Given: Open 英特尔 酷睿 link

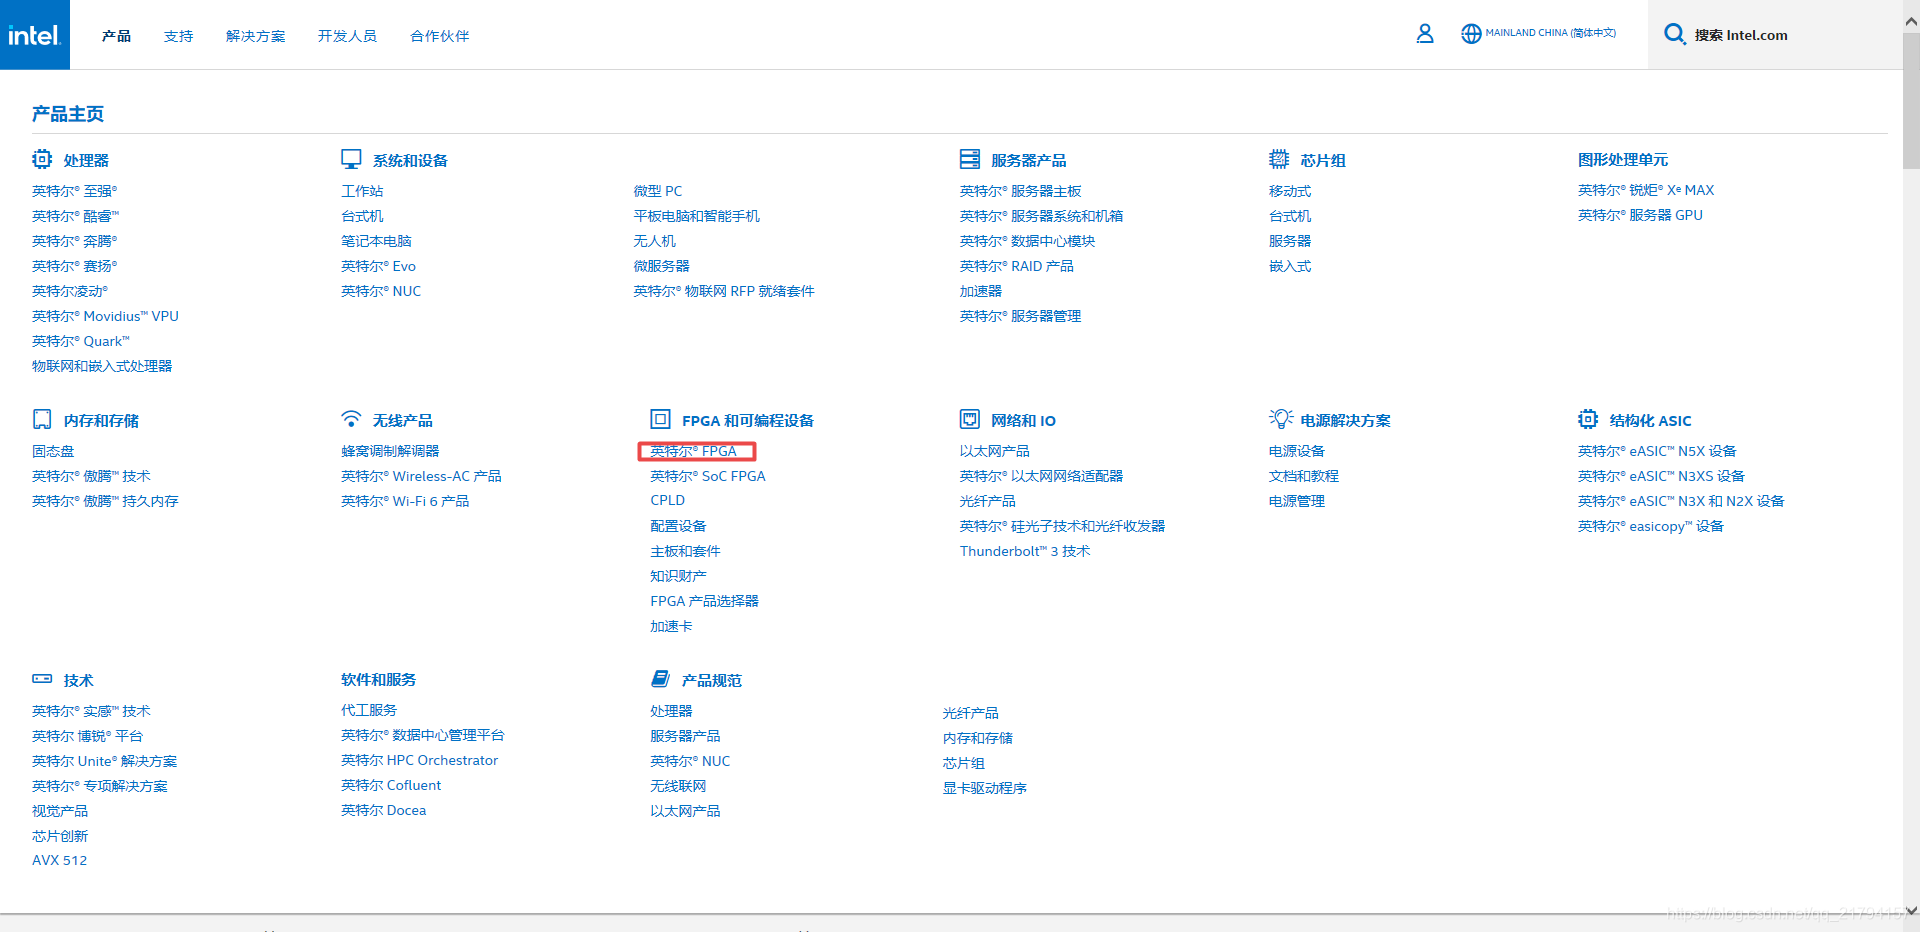Looking at the screenshot, I should pyautogui.click(x=76, y=216).
